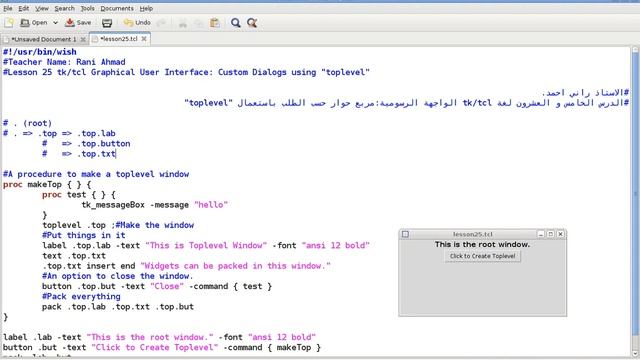Open the Tools menu

[87, 8]
